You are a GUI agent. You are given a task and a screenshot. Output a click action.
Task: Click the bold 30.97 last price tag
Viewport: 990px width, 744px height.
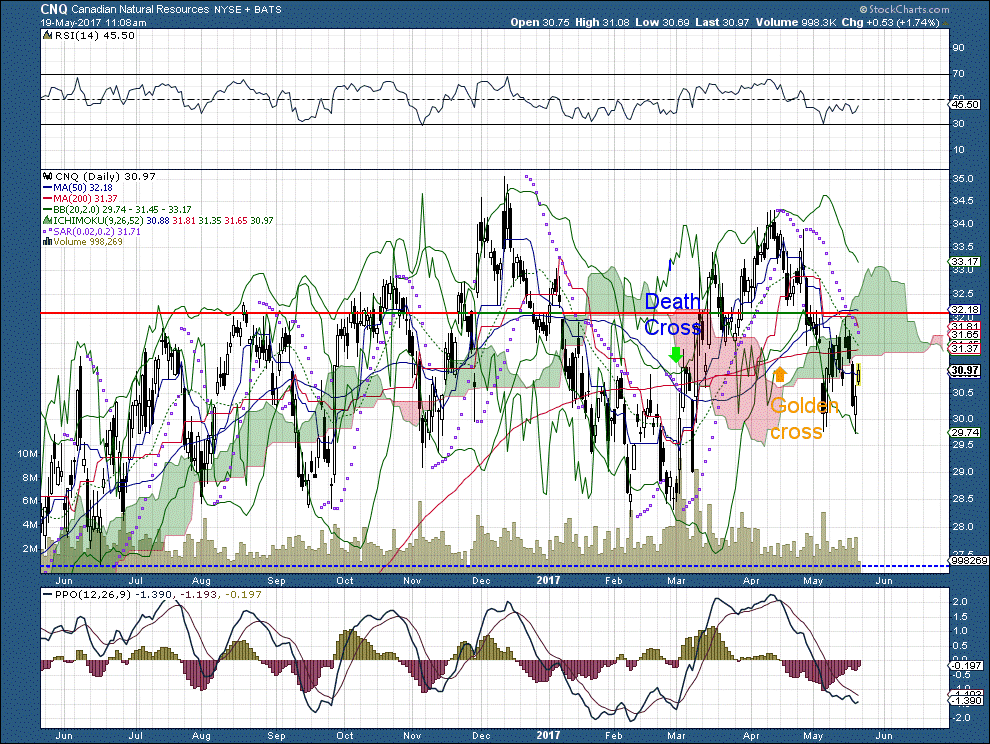click(x=965, y=371)
